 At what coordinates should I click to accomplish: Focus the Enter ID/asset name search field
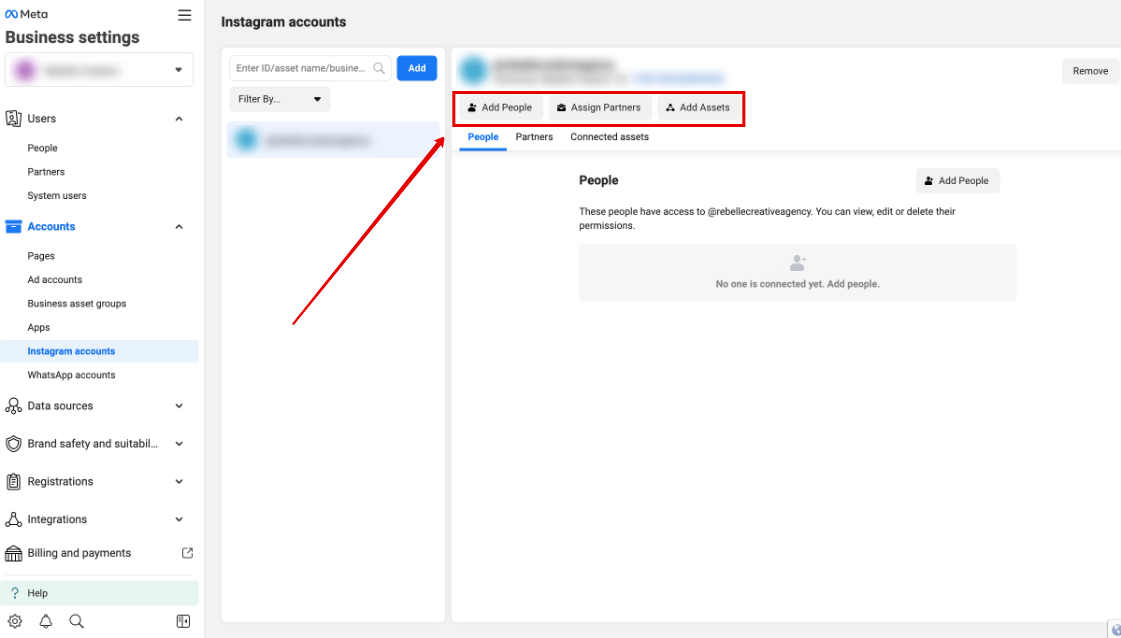click(x=310, y=68)
